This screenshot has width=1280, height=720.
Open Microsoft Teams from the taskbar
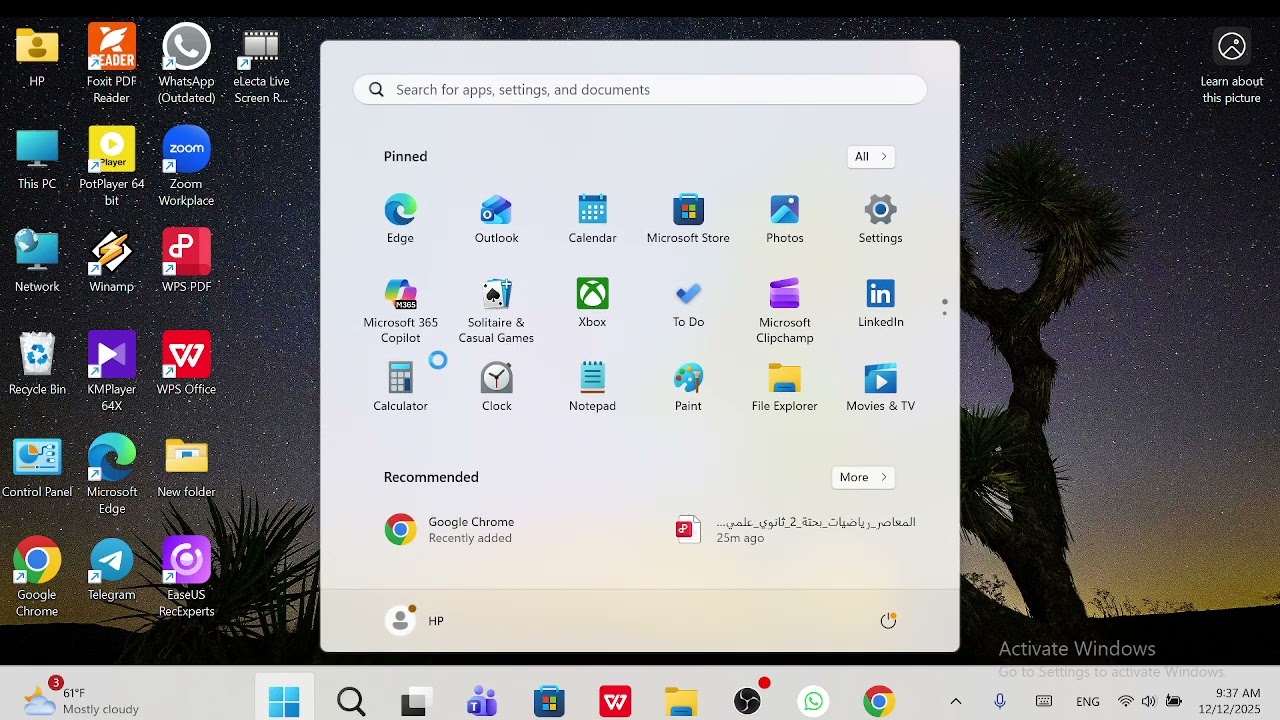tap(482, 701)
